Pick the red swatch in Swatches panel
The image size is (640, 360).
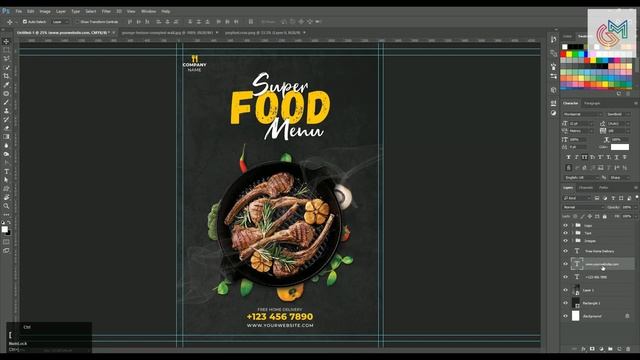(563, 54)
